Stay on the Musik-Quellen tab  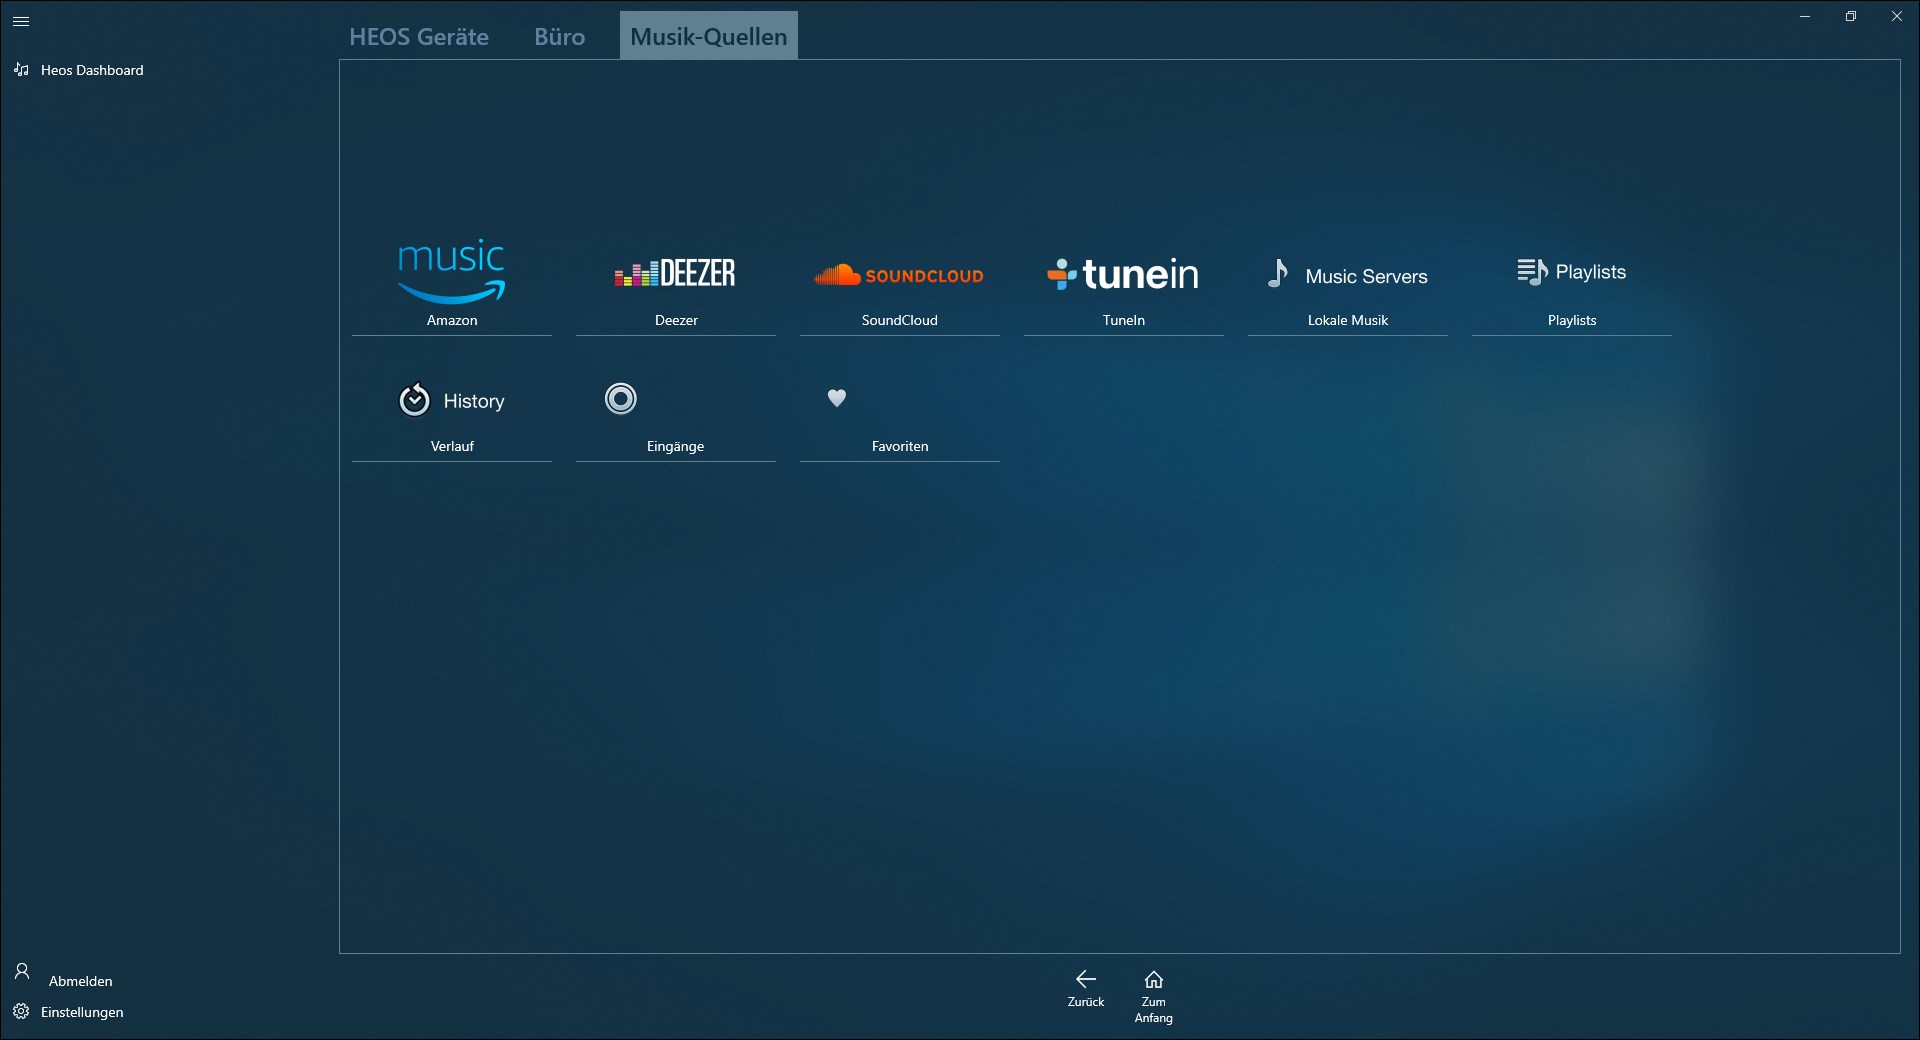tap(708, 36)
